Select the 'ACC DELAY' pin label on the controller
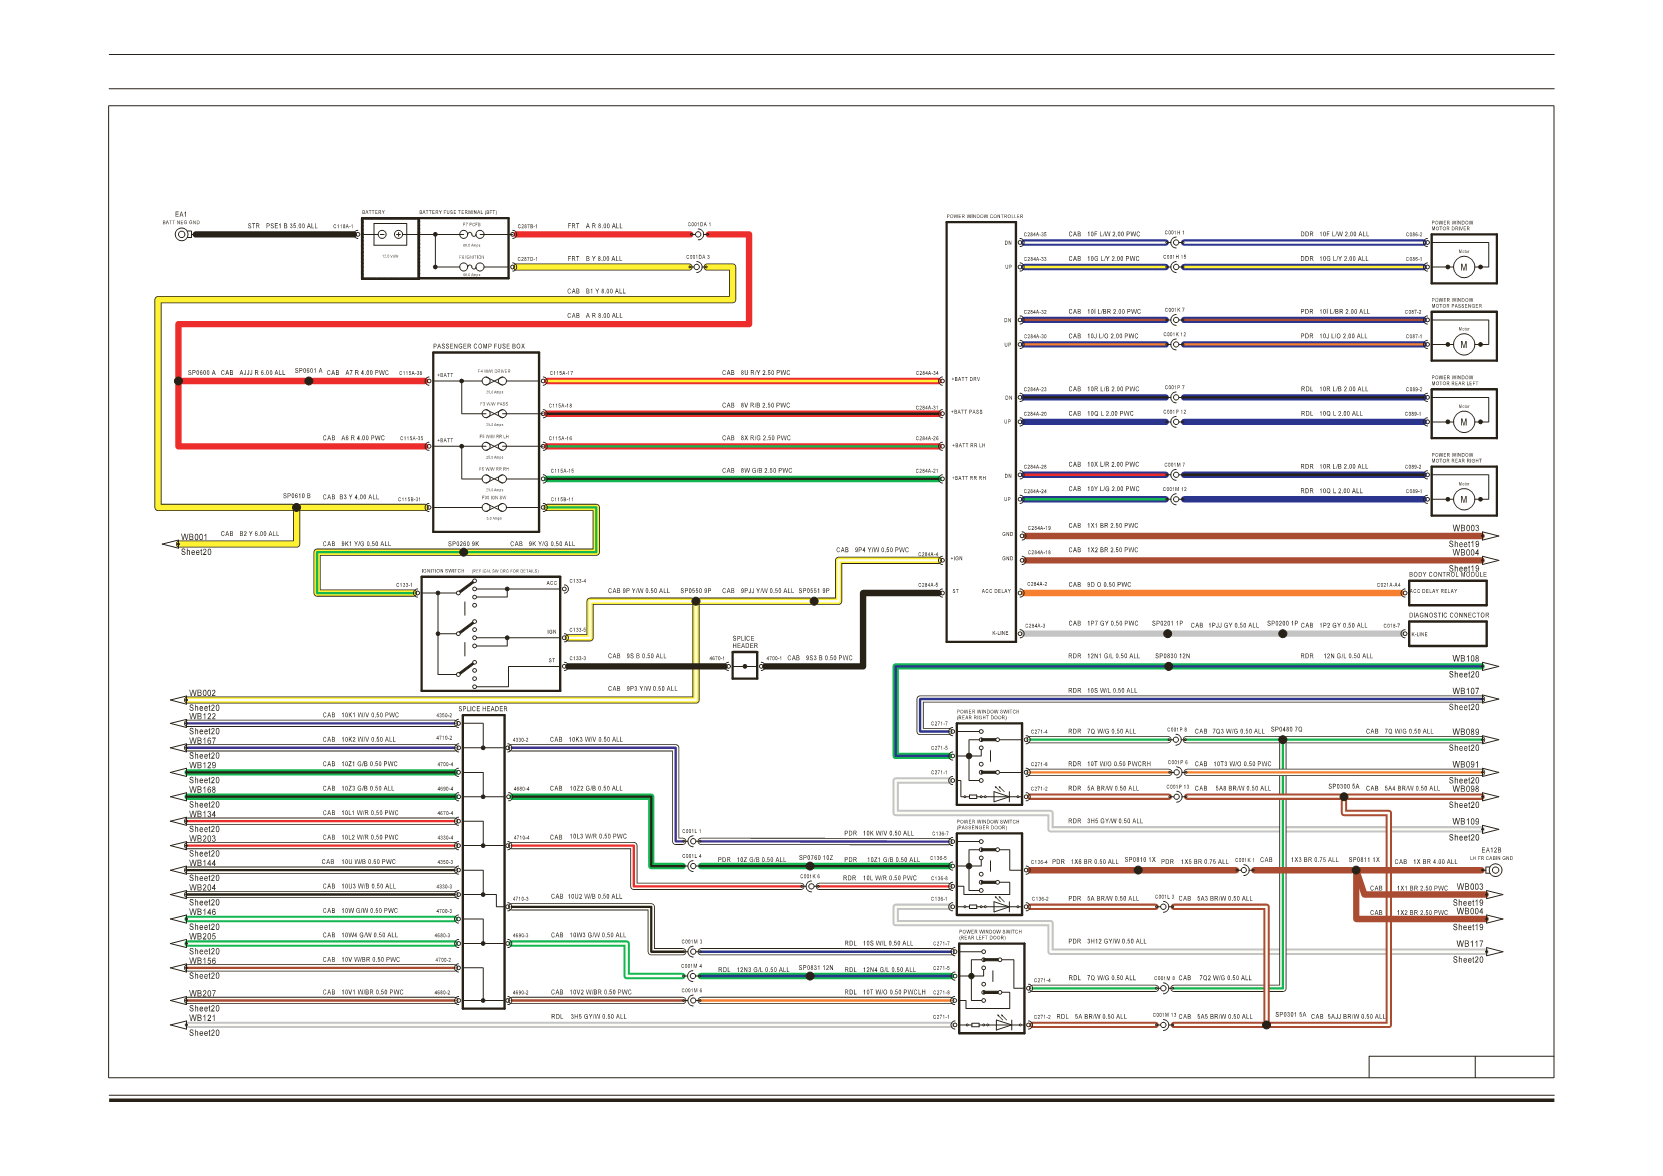The width and height of the screenshot is (1663, 1176). pos(996,592)
